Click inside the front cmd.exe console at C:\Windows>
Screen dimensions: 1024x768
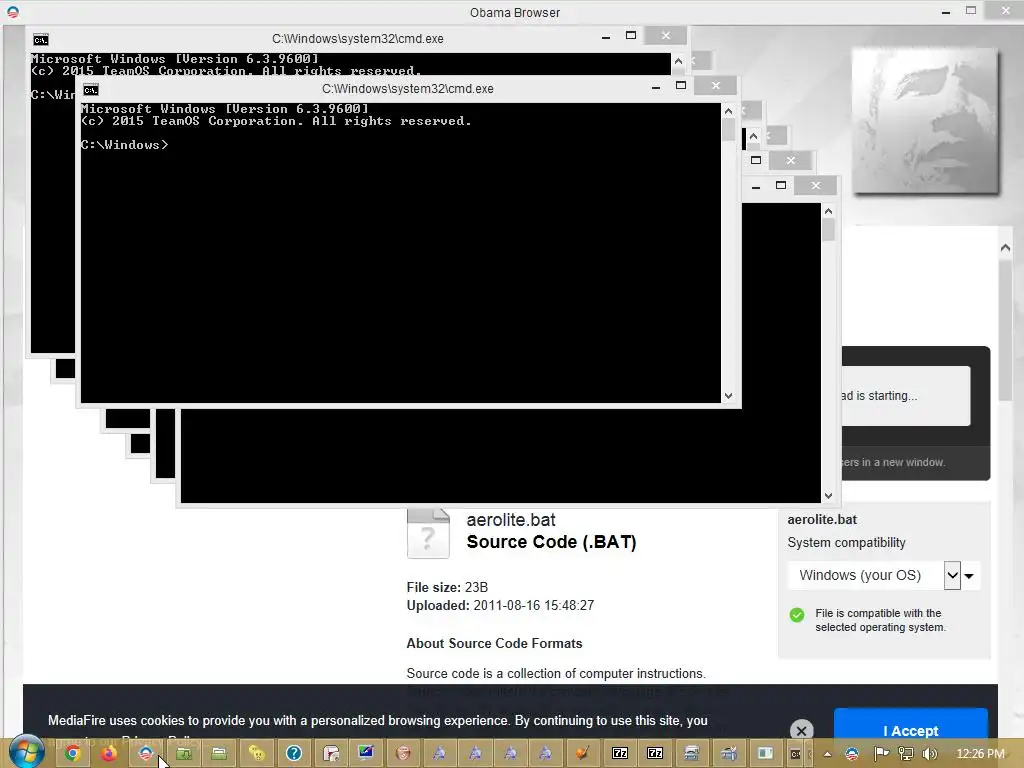pyautogui.click(x=124, y=145)
